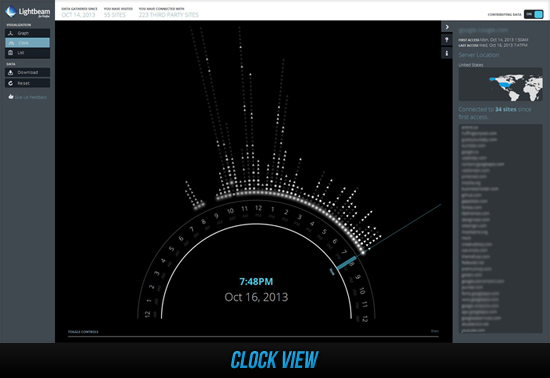Open the help question mark icon
The image size is (550, 378).
click(x=447, y=40)
